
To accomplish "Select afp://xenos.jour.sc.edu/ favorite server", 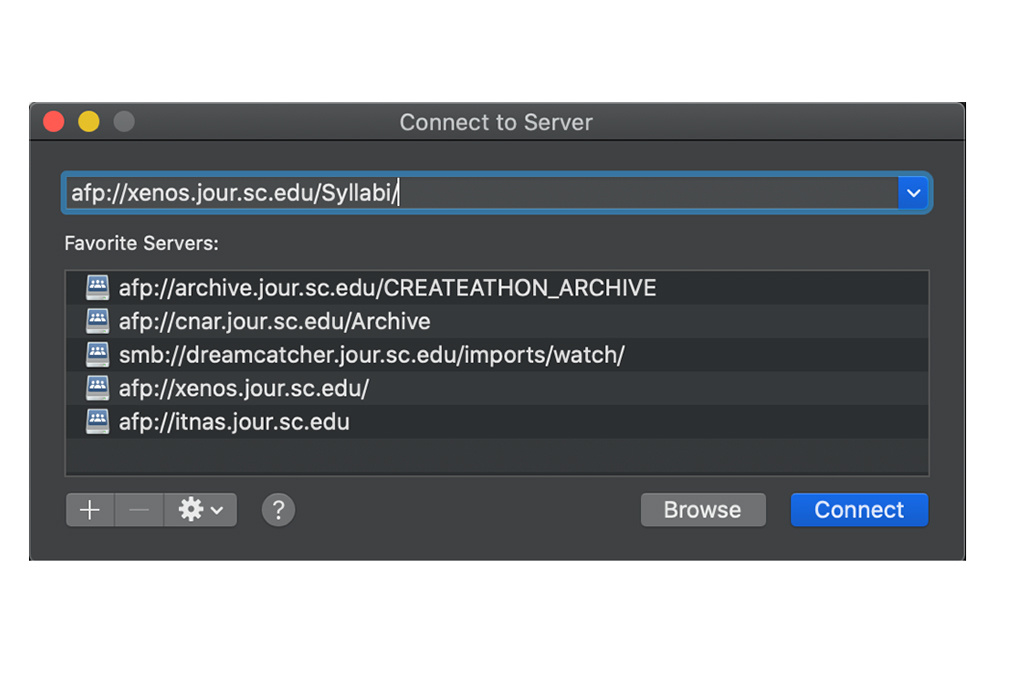I will click(x=244, y=387).
